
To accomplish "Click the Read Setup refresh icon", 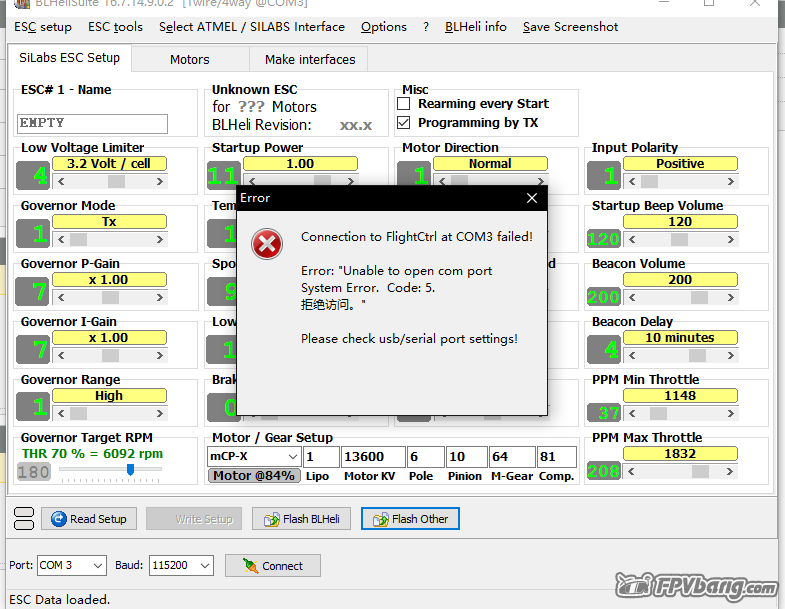I will point(59,519).
